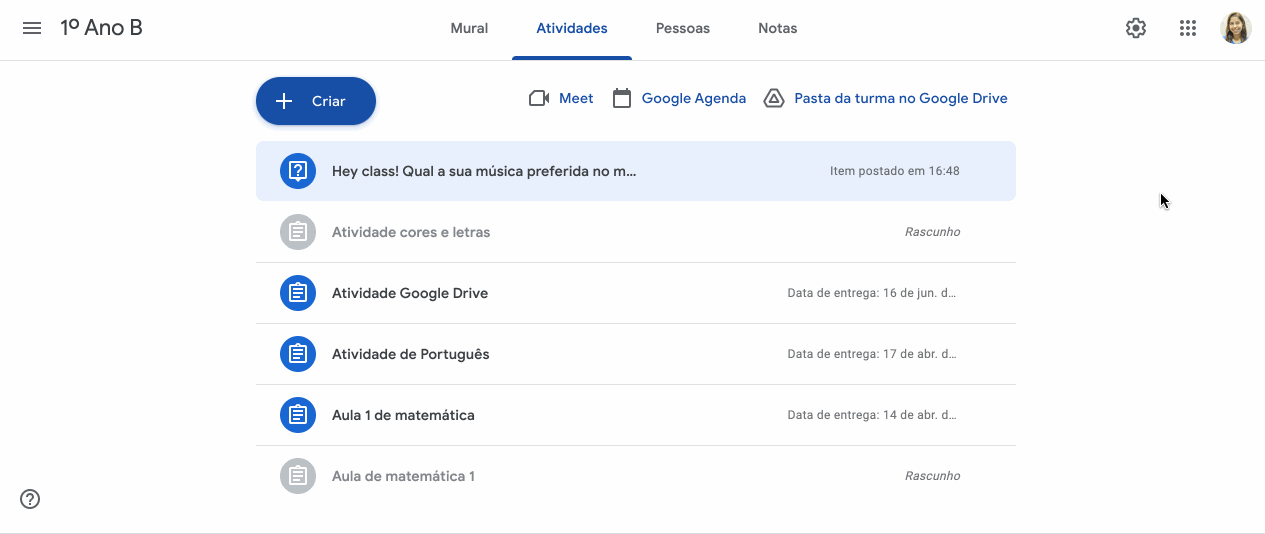Open the Atividade cores e letras draft
Screen dimensions: 1265x534
(x=411, y=232)
